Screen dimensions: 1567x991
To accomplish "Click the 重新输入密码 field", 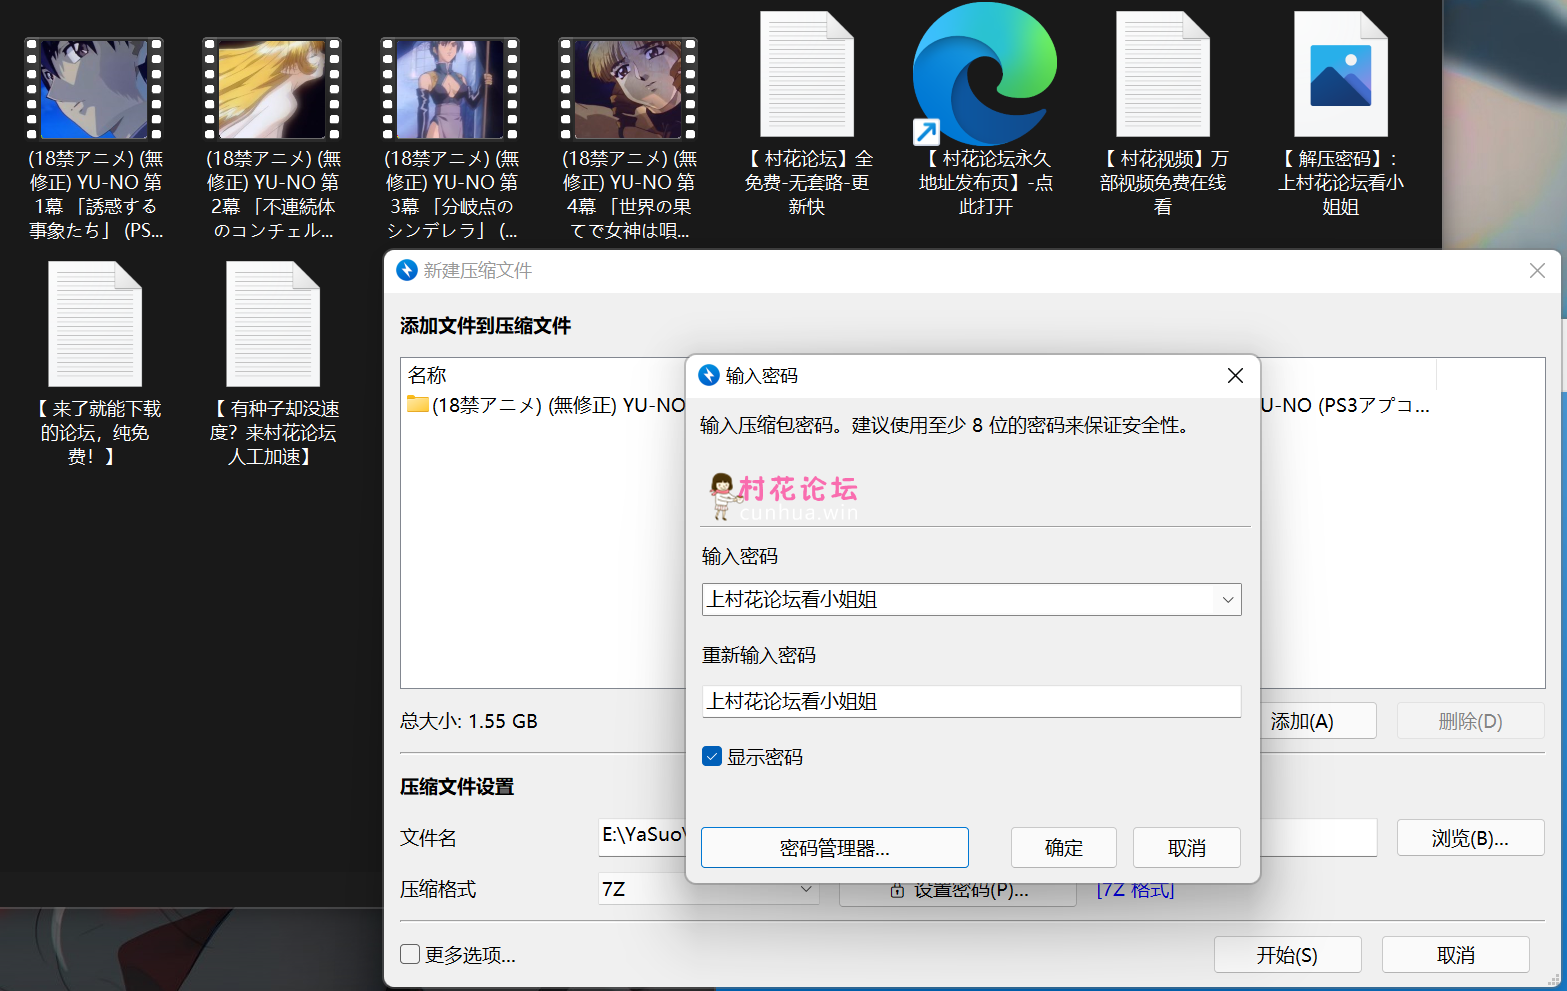I will tap(971, 701).
